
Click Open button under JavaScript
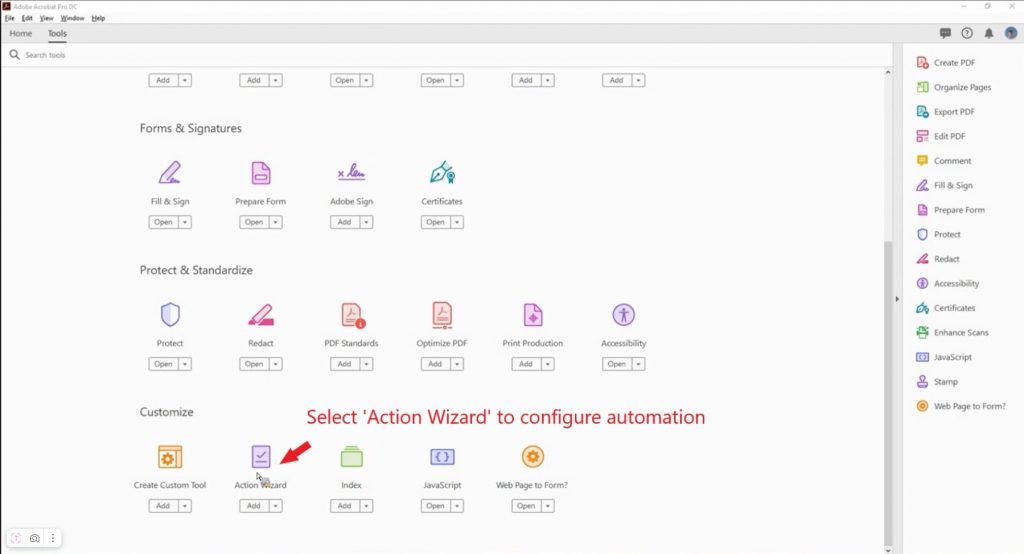coord(436,506)
